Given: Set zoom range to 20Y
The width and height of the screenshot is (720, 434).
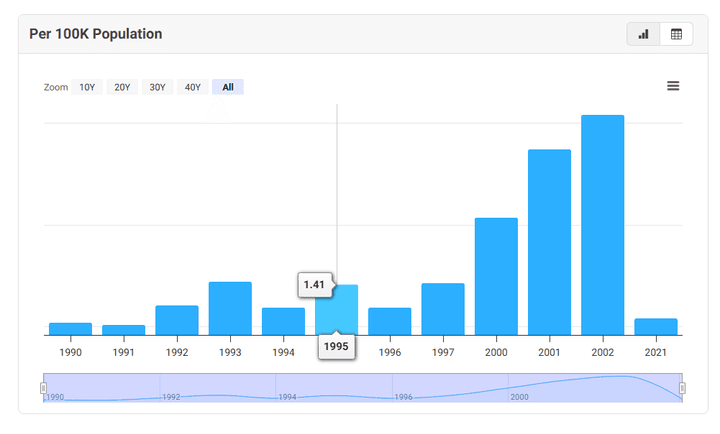Looking at the screenshot, I should point(122,87).
